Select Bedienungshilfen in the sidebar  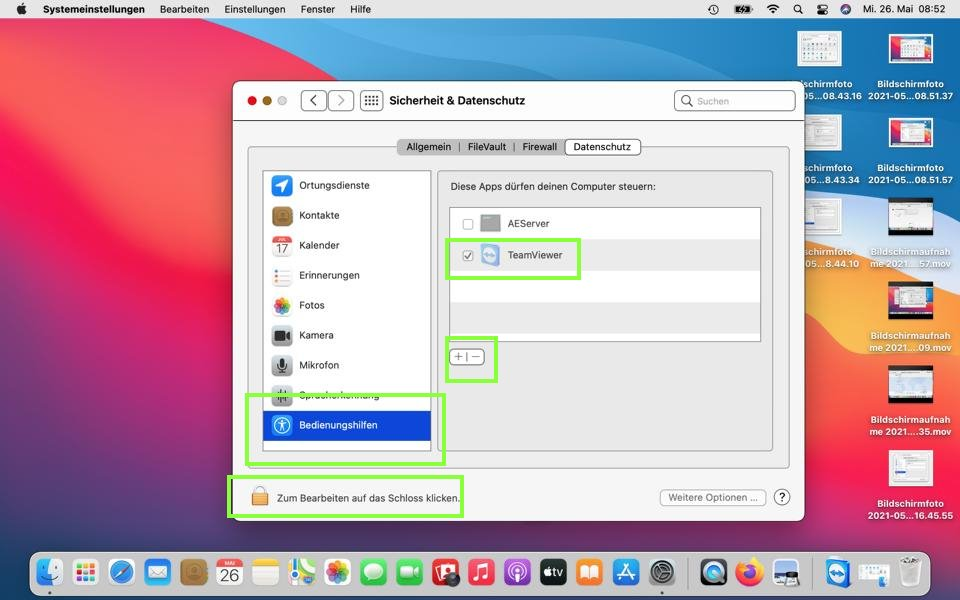[347, 426]
